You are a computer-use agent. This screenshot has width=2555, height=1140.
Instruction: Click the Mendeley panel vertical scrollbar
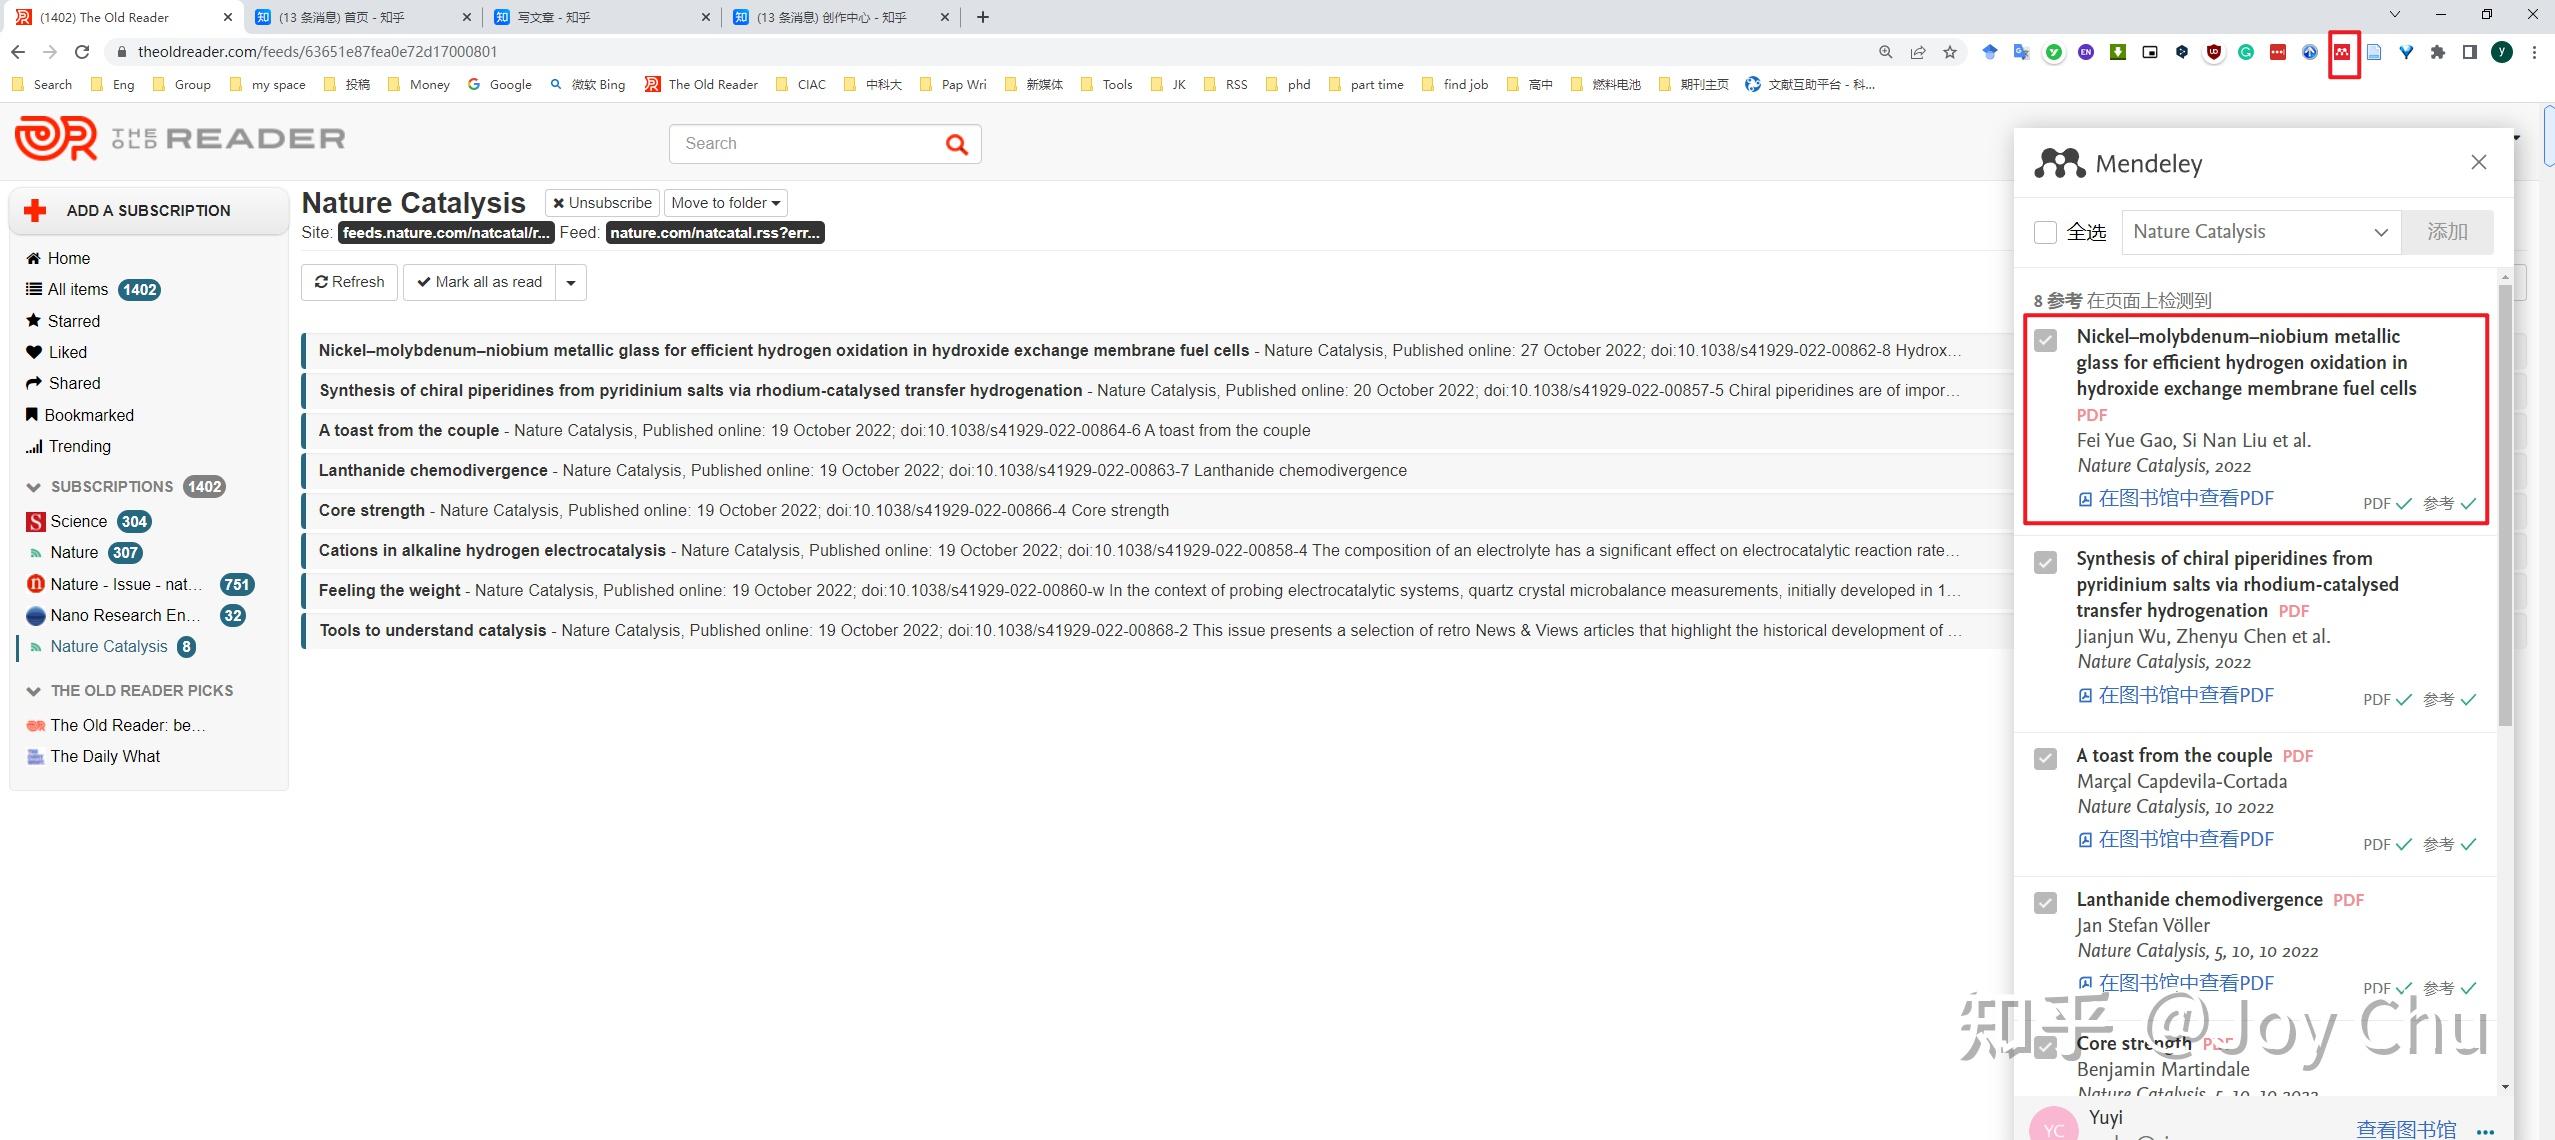(2504, 500)
